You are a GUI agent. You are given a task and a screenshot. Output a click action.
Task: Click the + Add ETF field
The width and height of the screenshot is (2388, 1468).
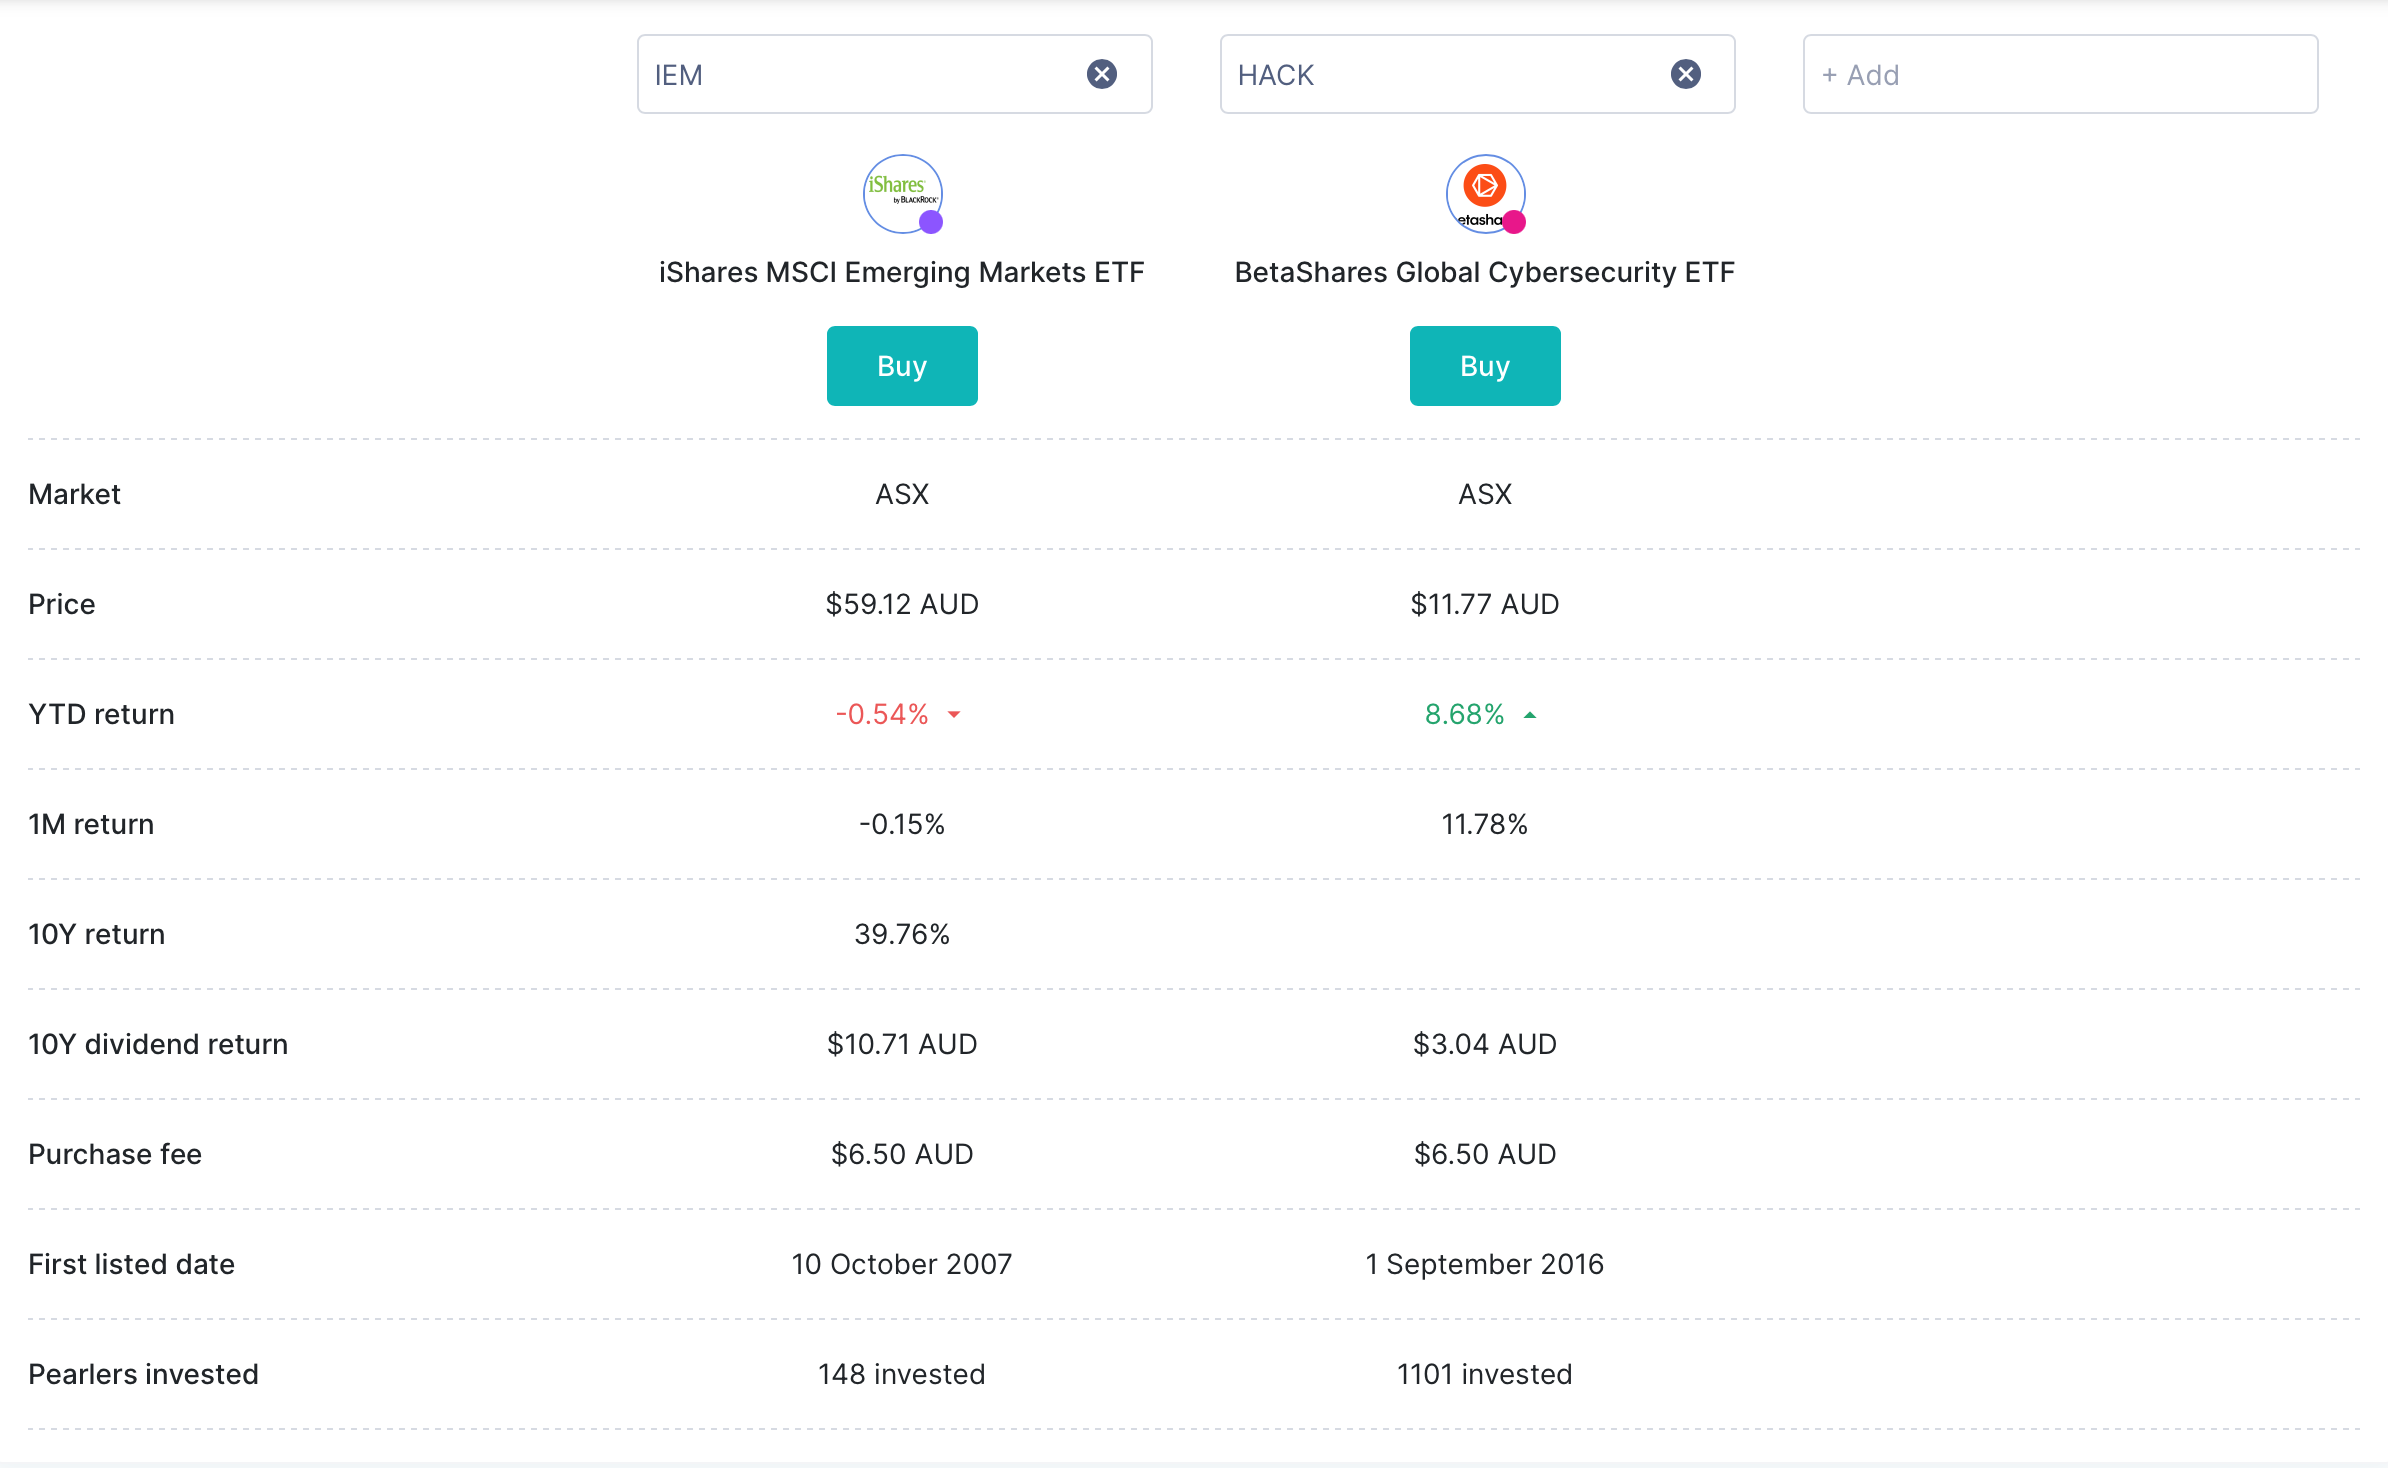[2061, 74]
